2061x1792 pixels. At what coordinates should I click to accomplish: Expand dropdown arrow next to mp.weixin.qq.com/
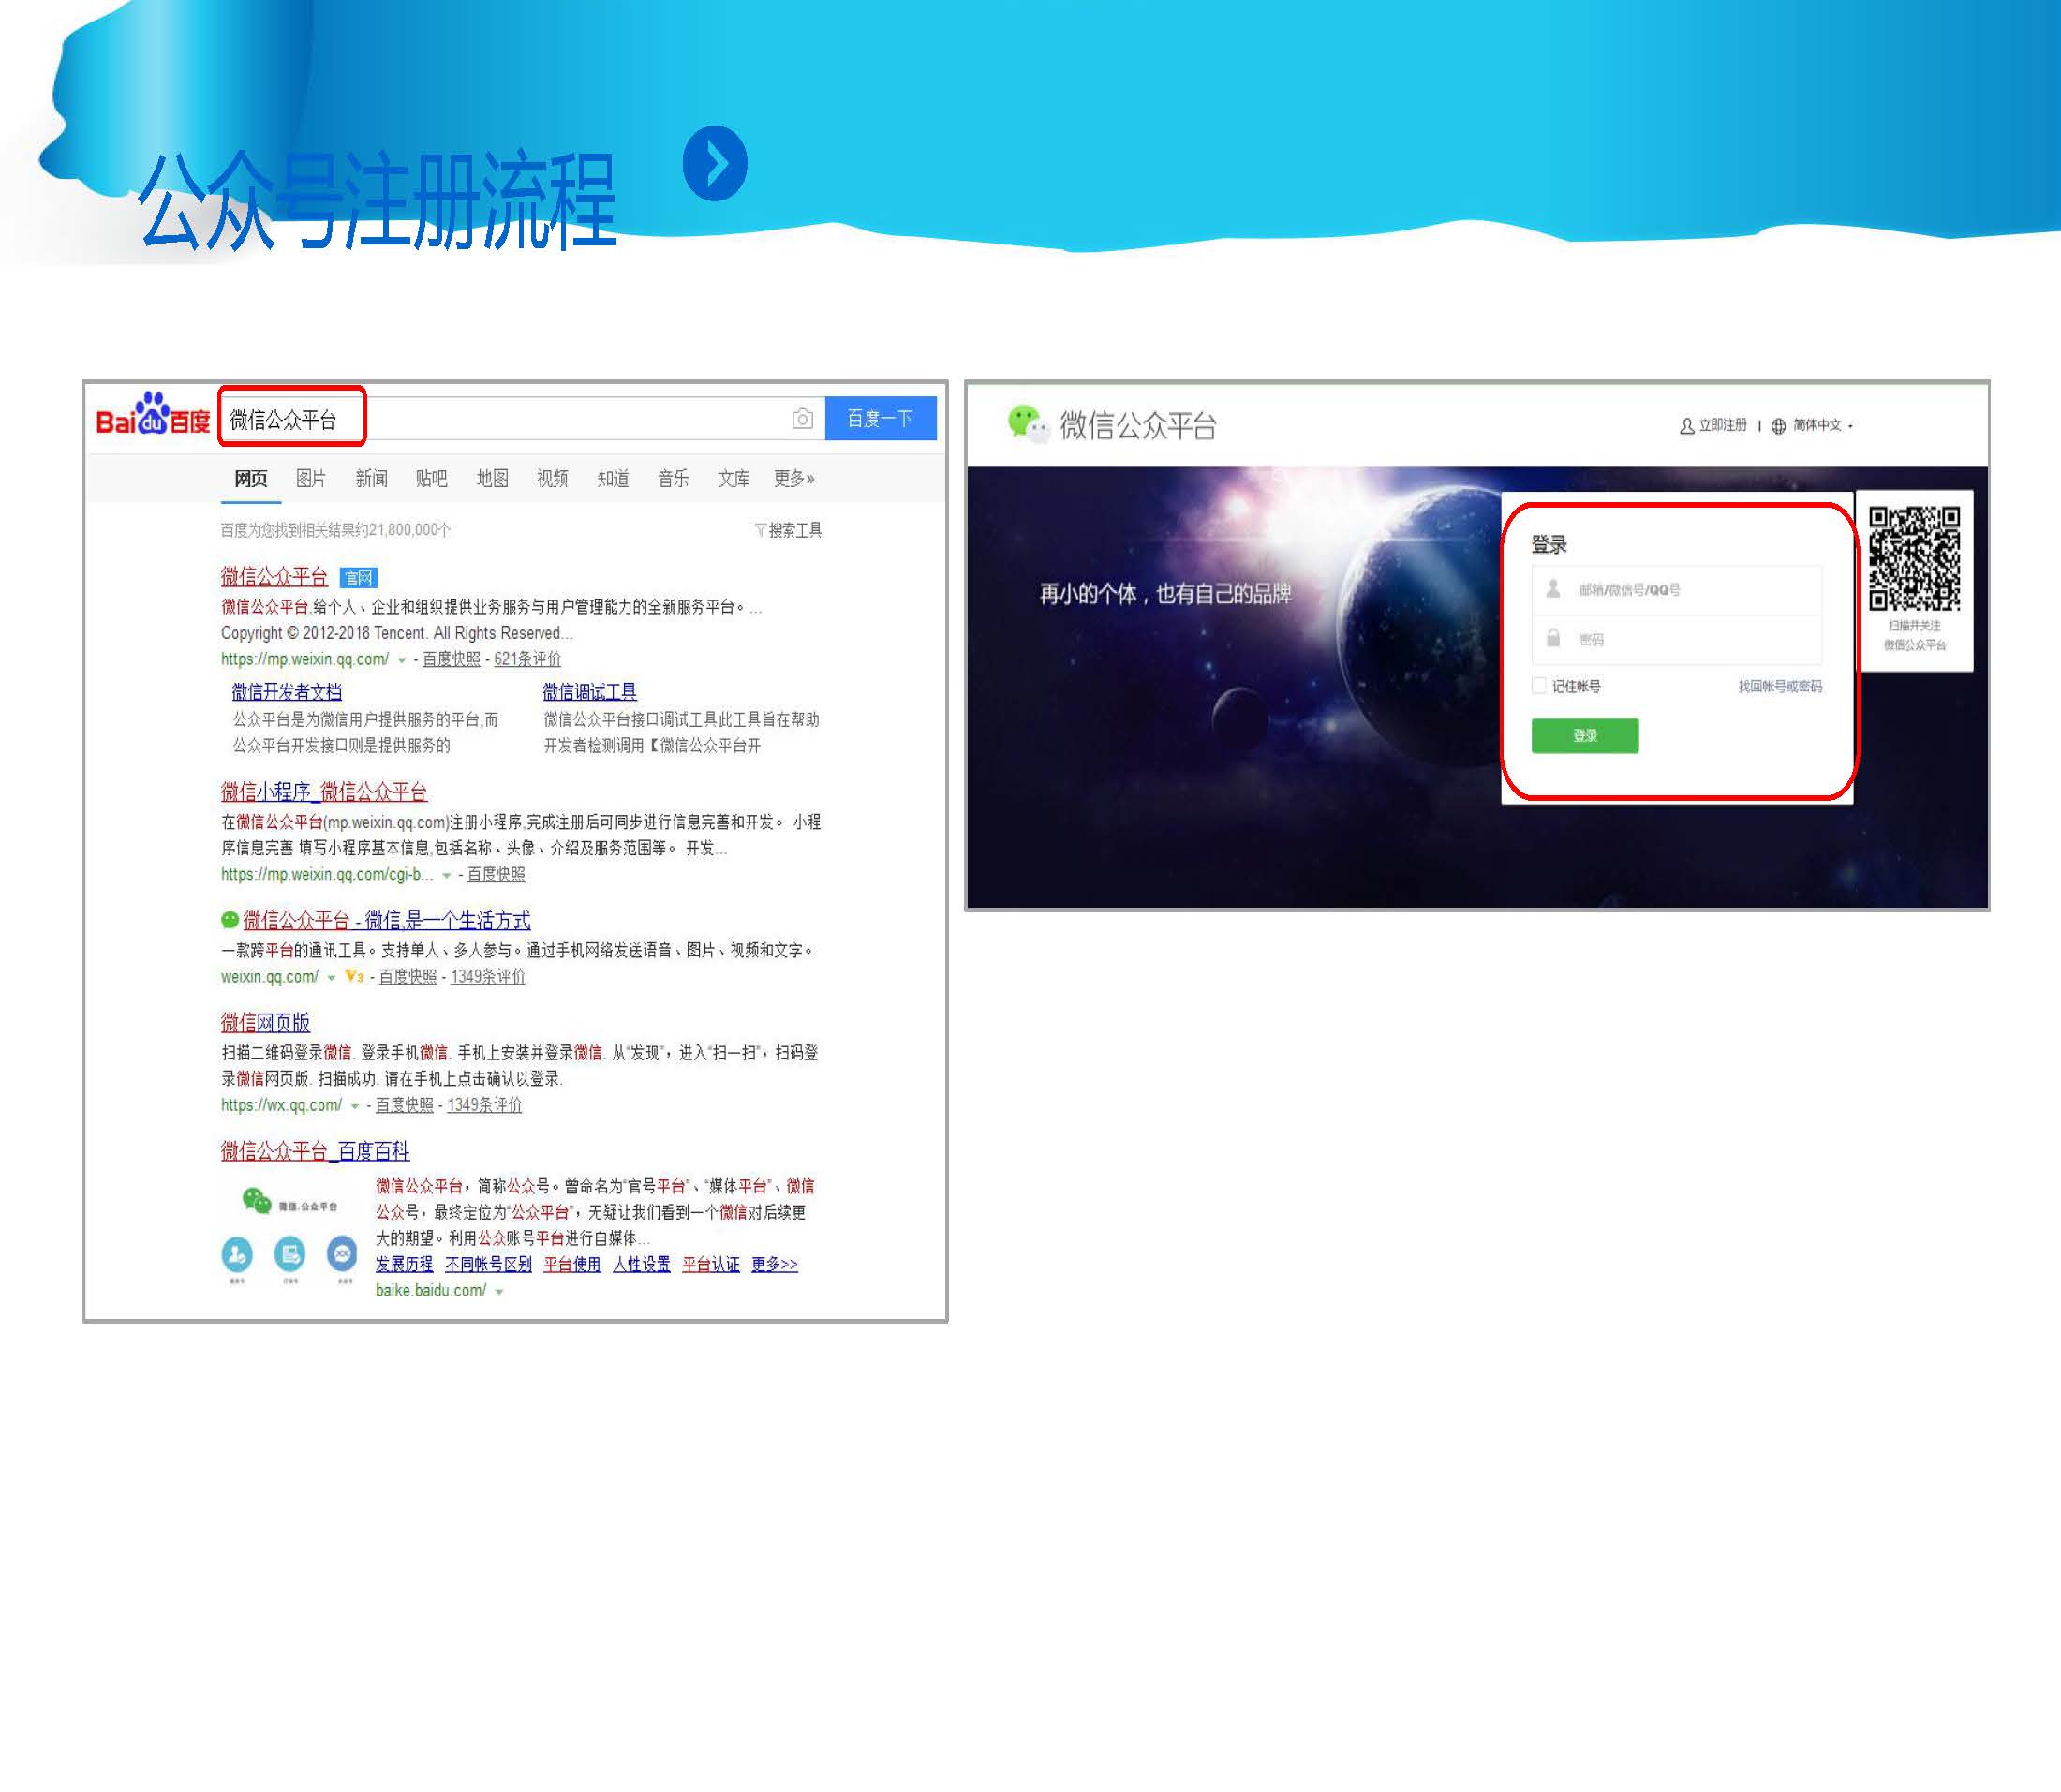coord(402,660)
